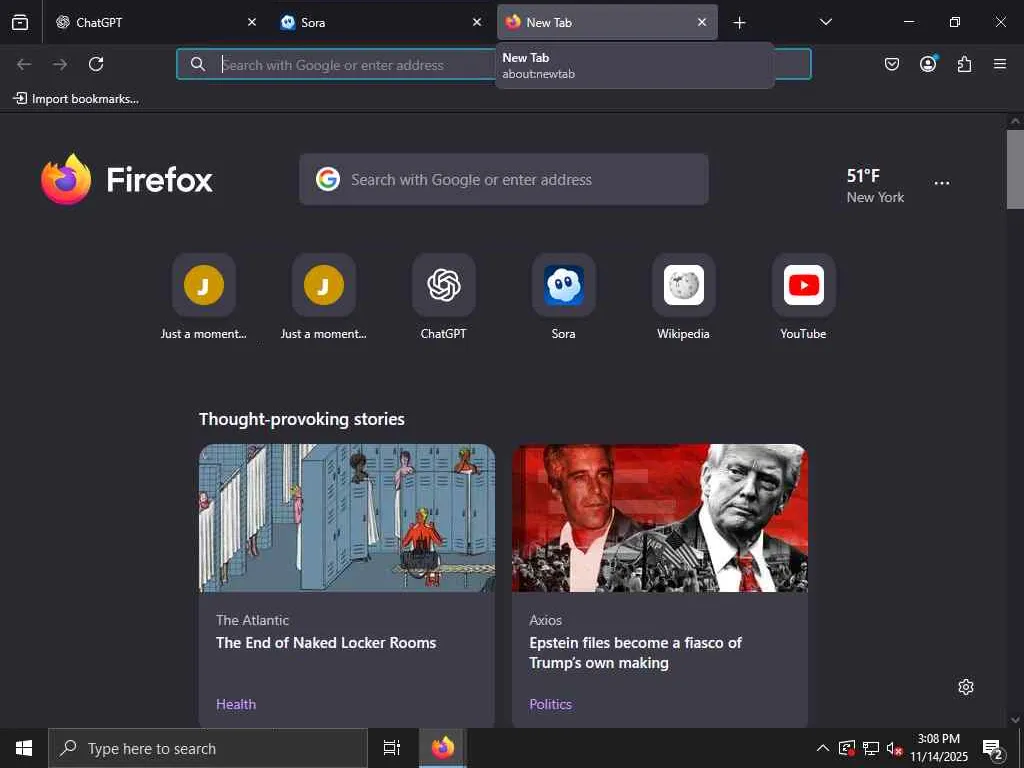Click The Atlantic source label
Image resolution: width=1024 pixels, height=768 pixels.
[x=252, y=620]
